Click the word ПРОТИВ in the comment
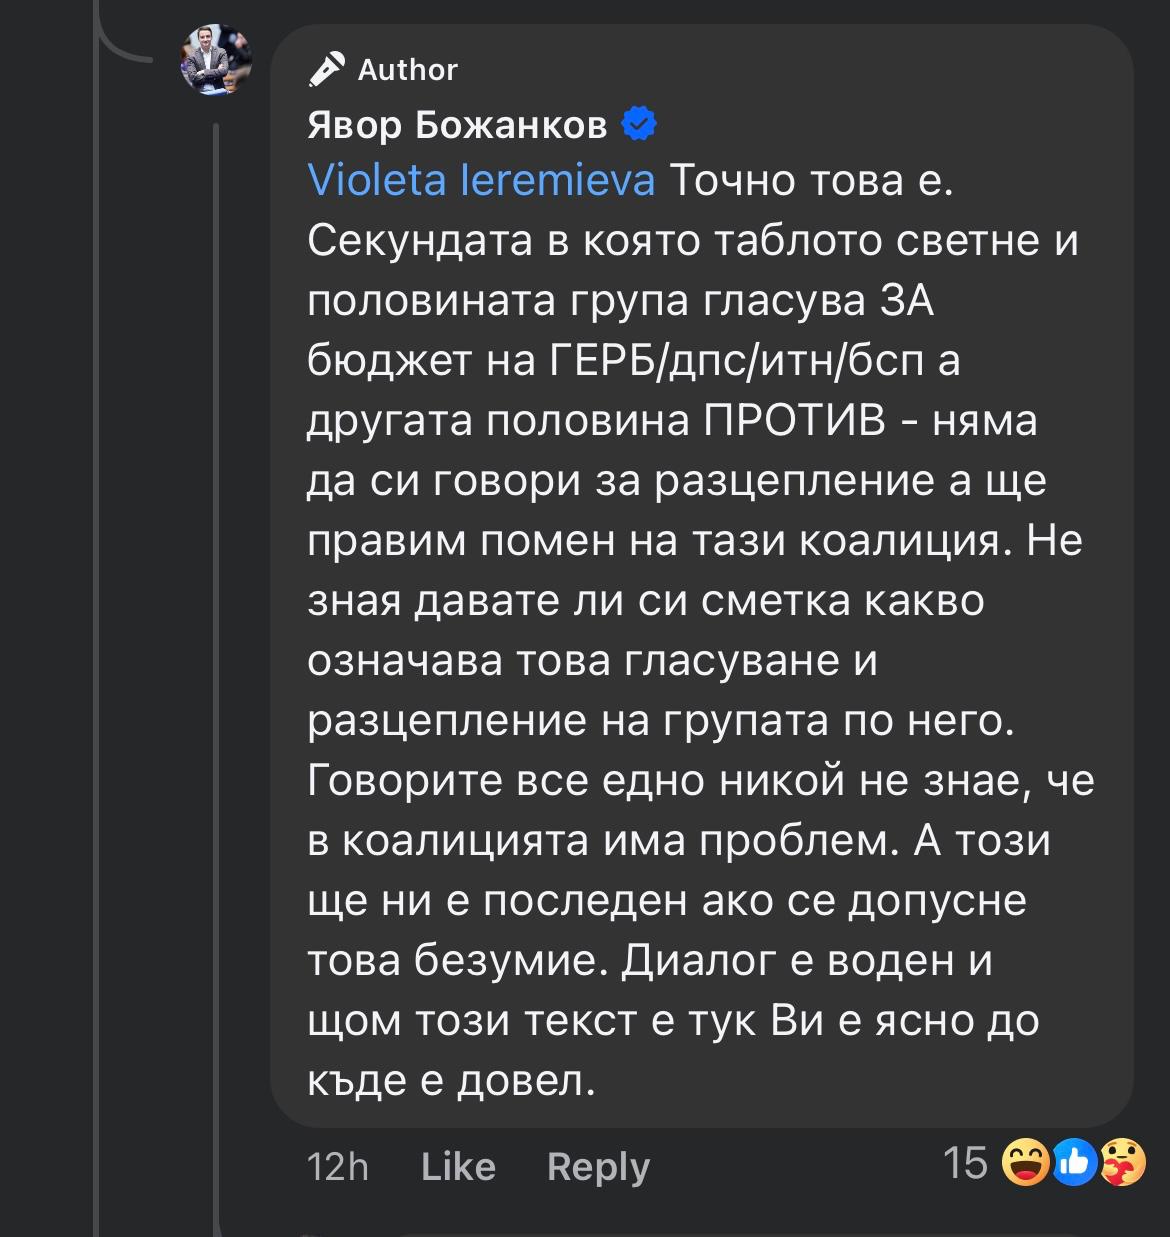The height and width of the screenshot is (1237, 1170). [x=795, y=421]
